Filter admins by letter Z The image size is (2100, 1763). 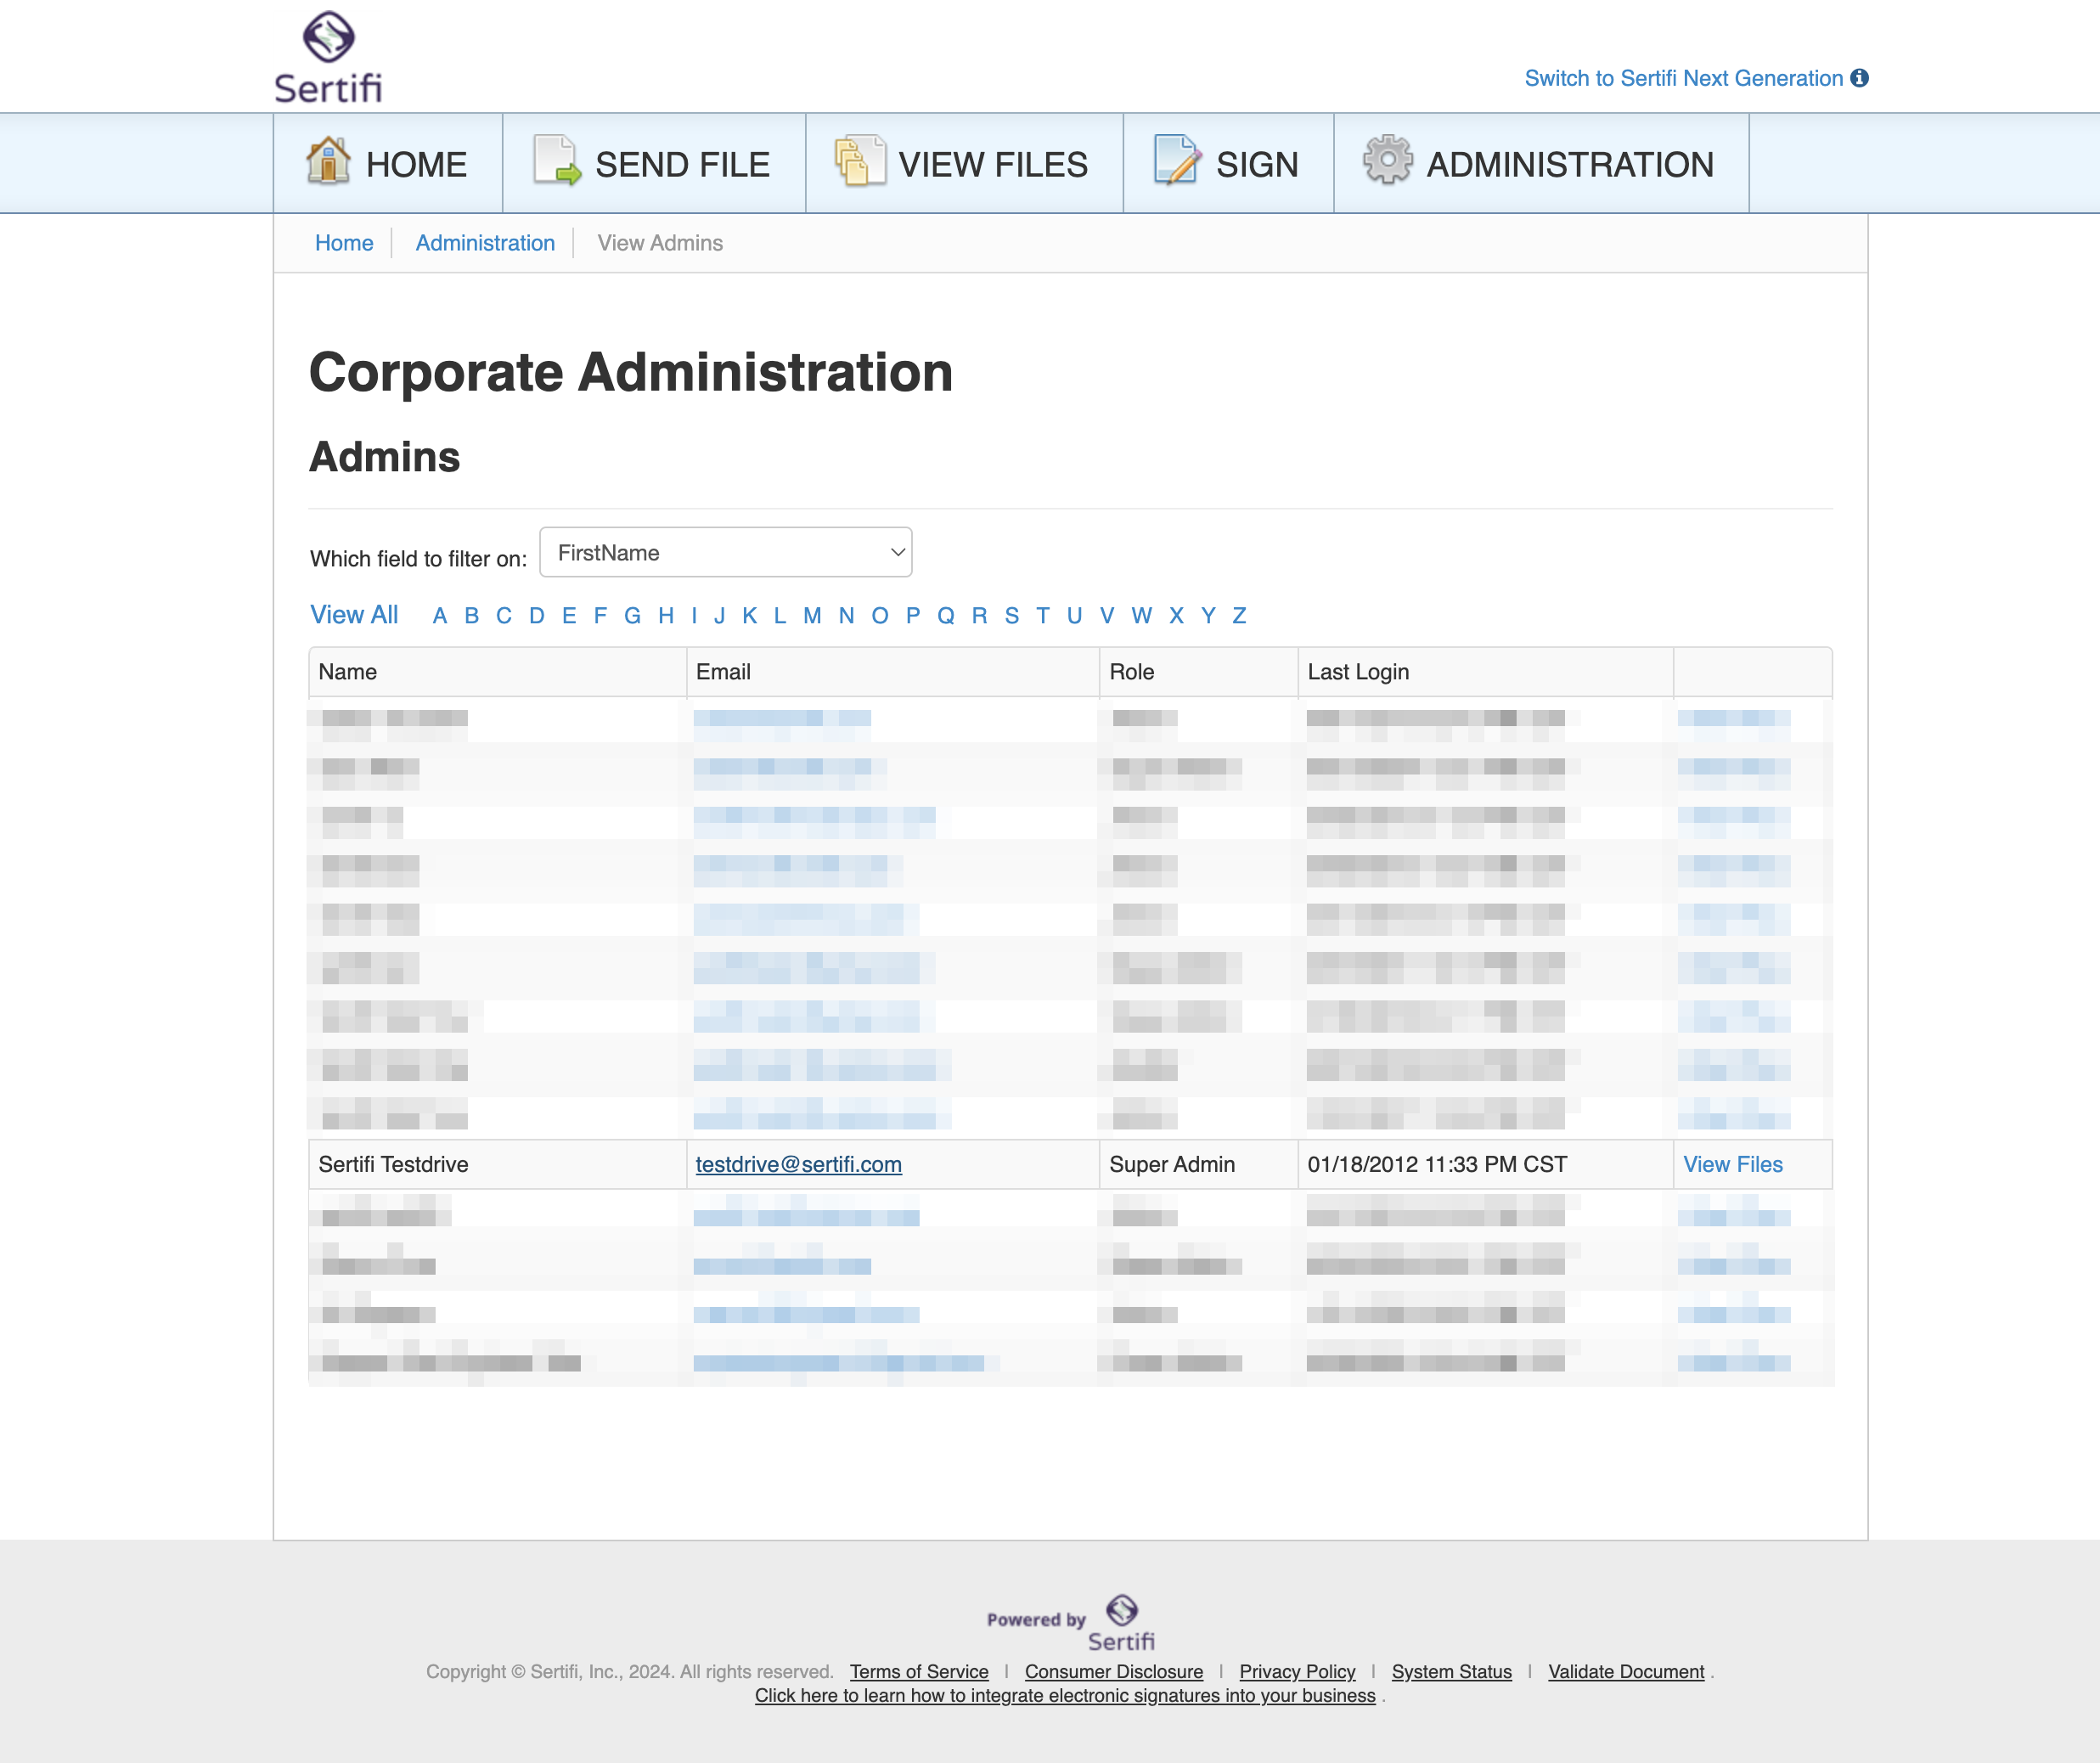pos(1239,616)
